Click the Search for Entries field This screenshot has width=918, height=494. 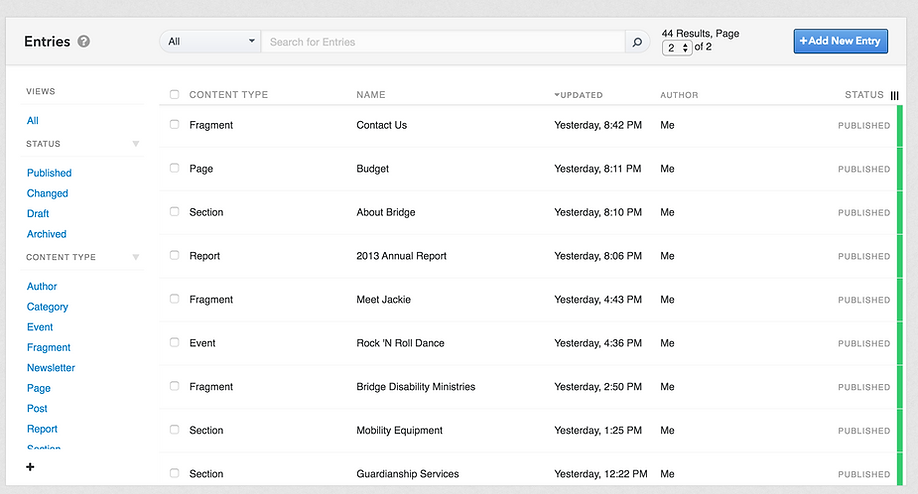(x=445, y=42)
